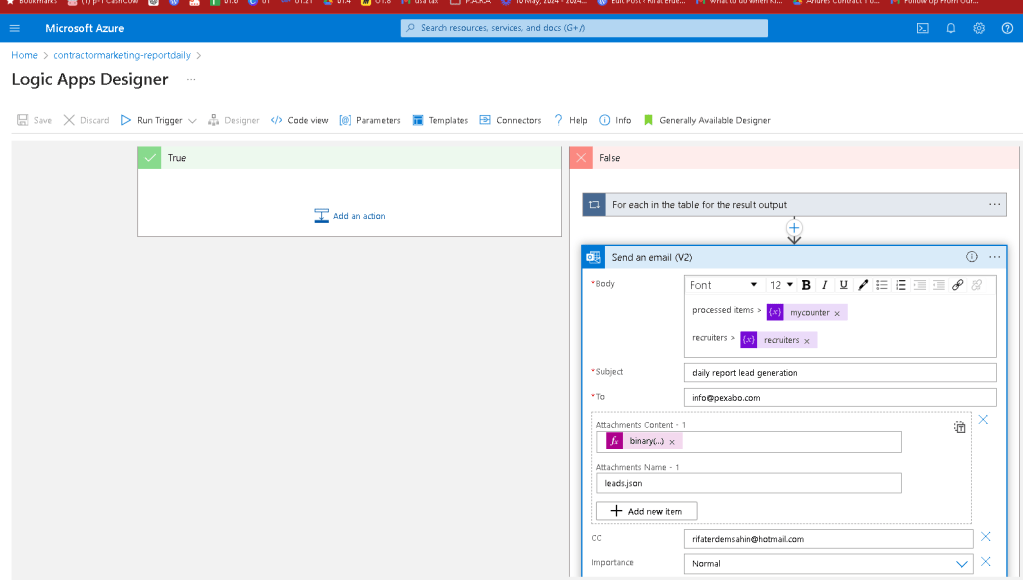Open Send an email ellipsis menu
1023x580 pixels.
(994, 257)
